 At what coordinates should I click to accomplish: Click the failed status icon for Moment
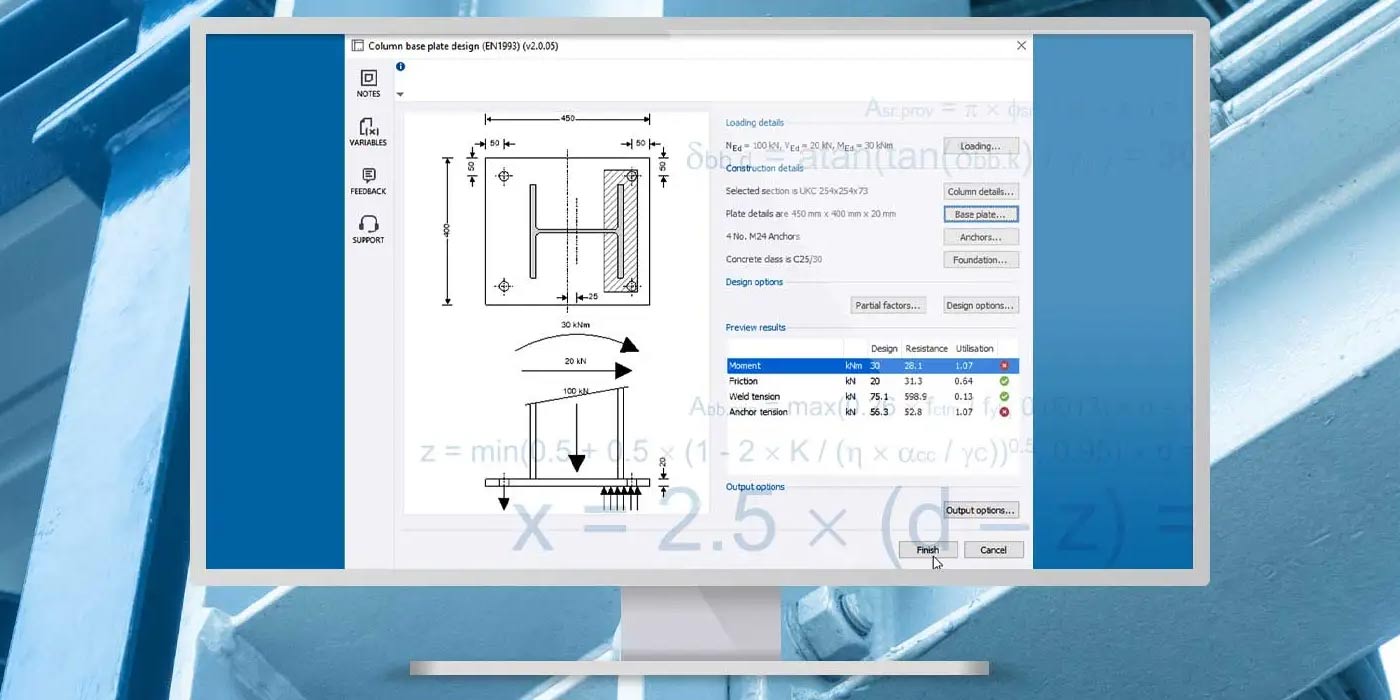(x=1004, y=366)
